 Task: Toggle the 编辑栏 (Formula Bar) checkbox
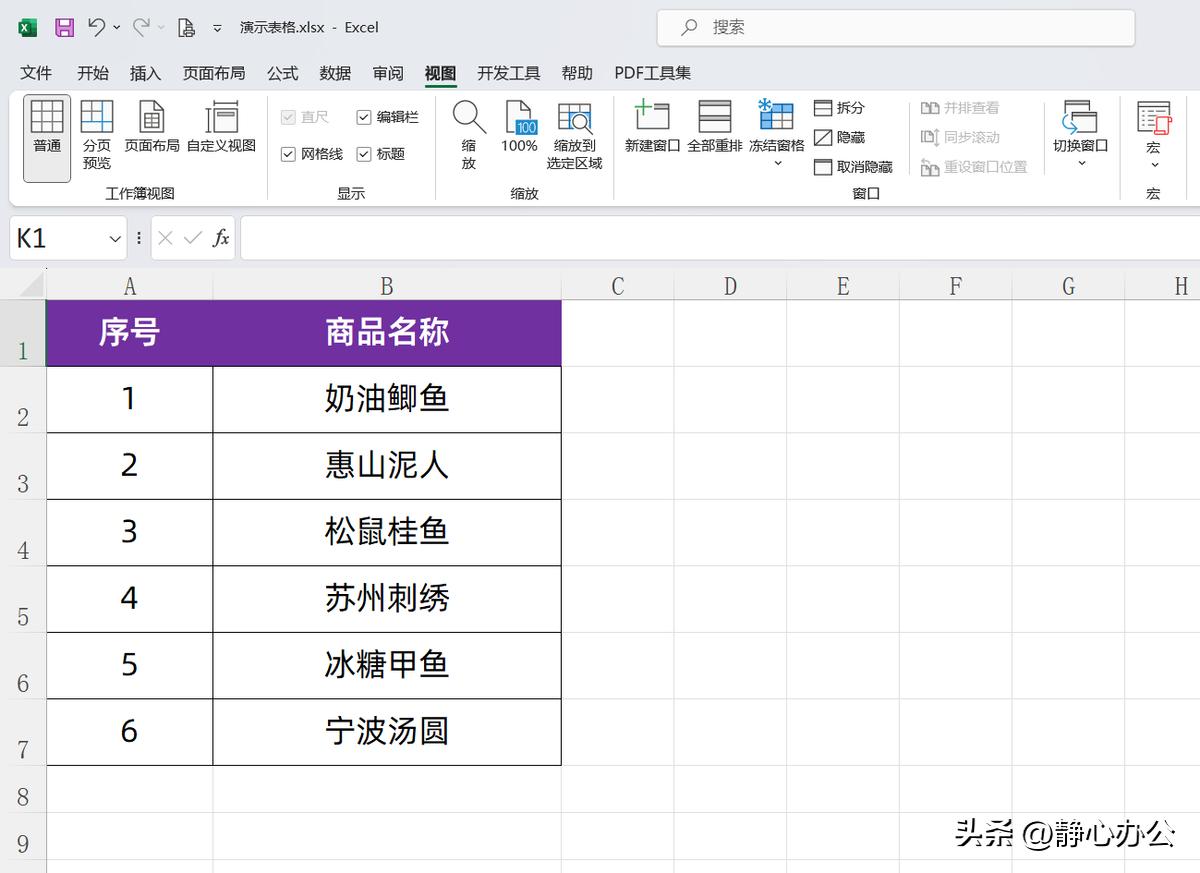pyautogui.click(x=364, y=116)
